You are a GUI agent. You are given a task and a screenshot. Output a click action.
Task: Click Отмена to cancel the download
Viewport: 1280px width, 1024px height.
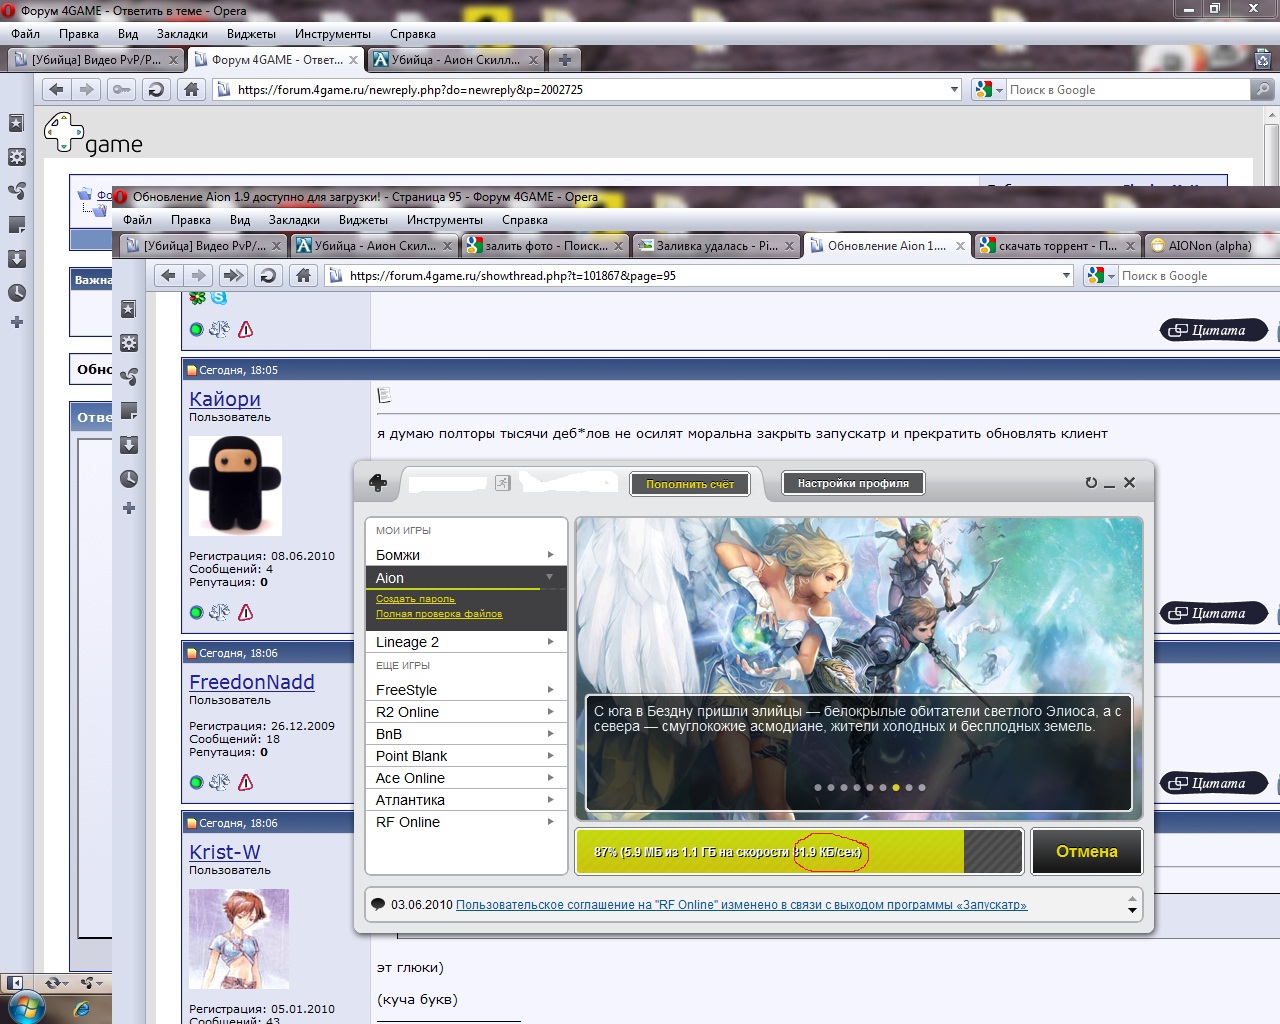pyautogui.click(x=1087, y=852)
